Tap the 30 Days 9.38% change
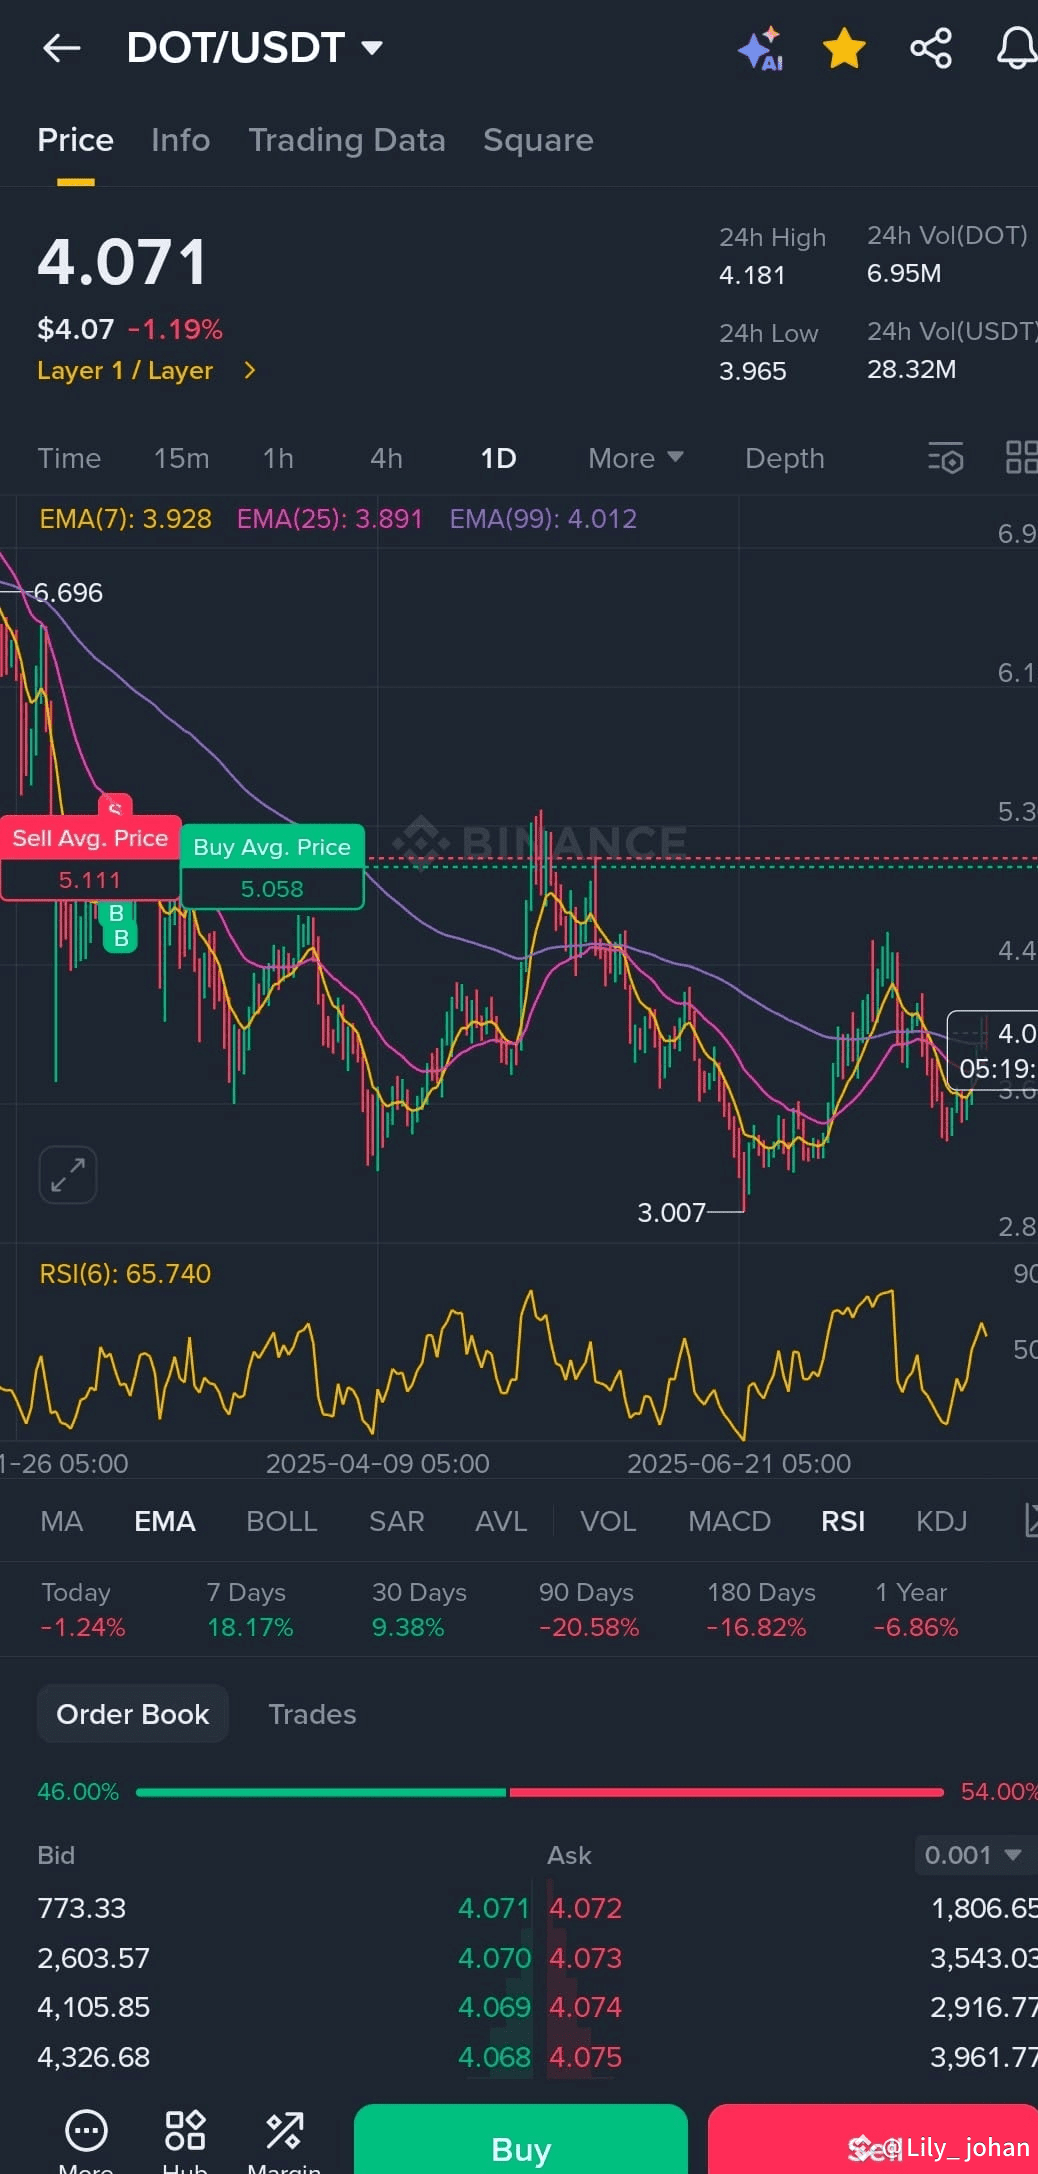Screen dimensions: 1038x2174 pos(419,1609)
